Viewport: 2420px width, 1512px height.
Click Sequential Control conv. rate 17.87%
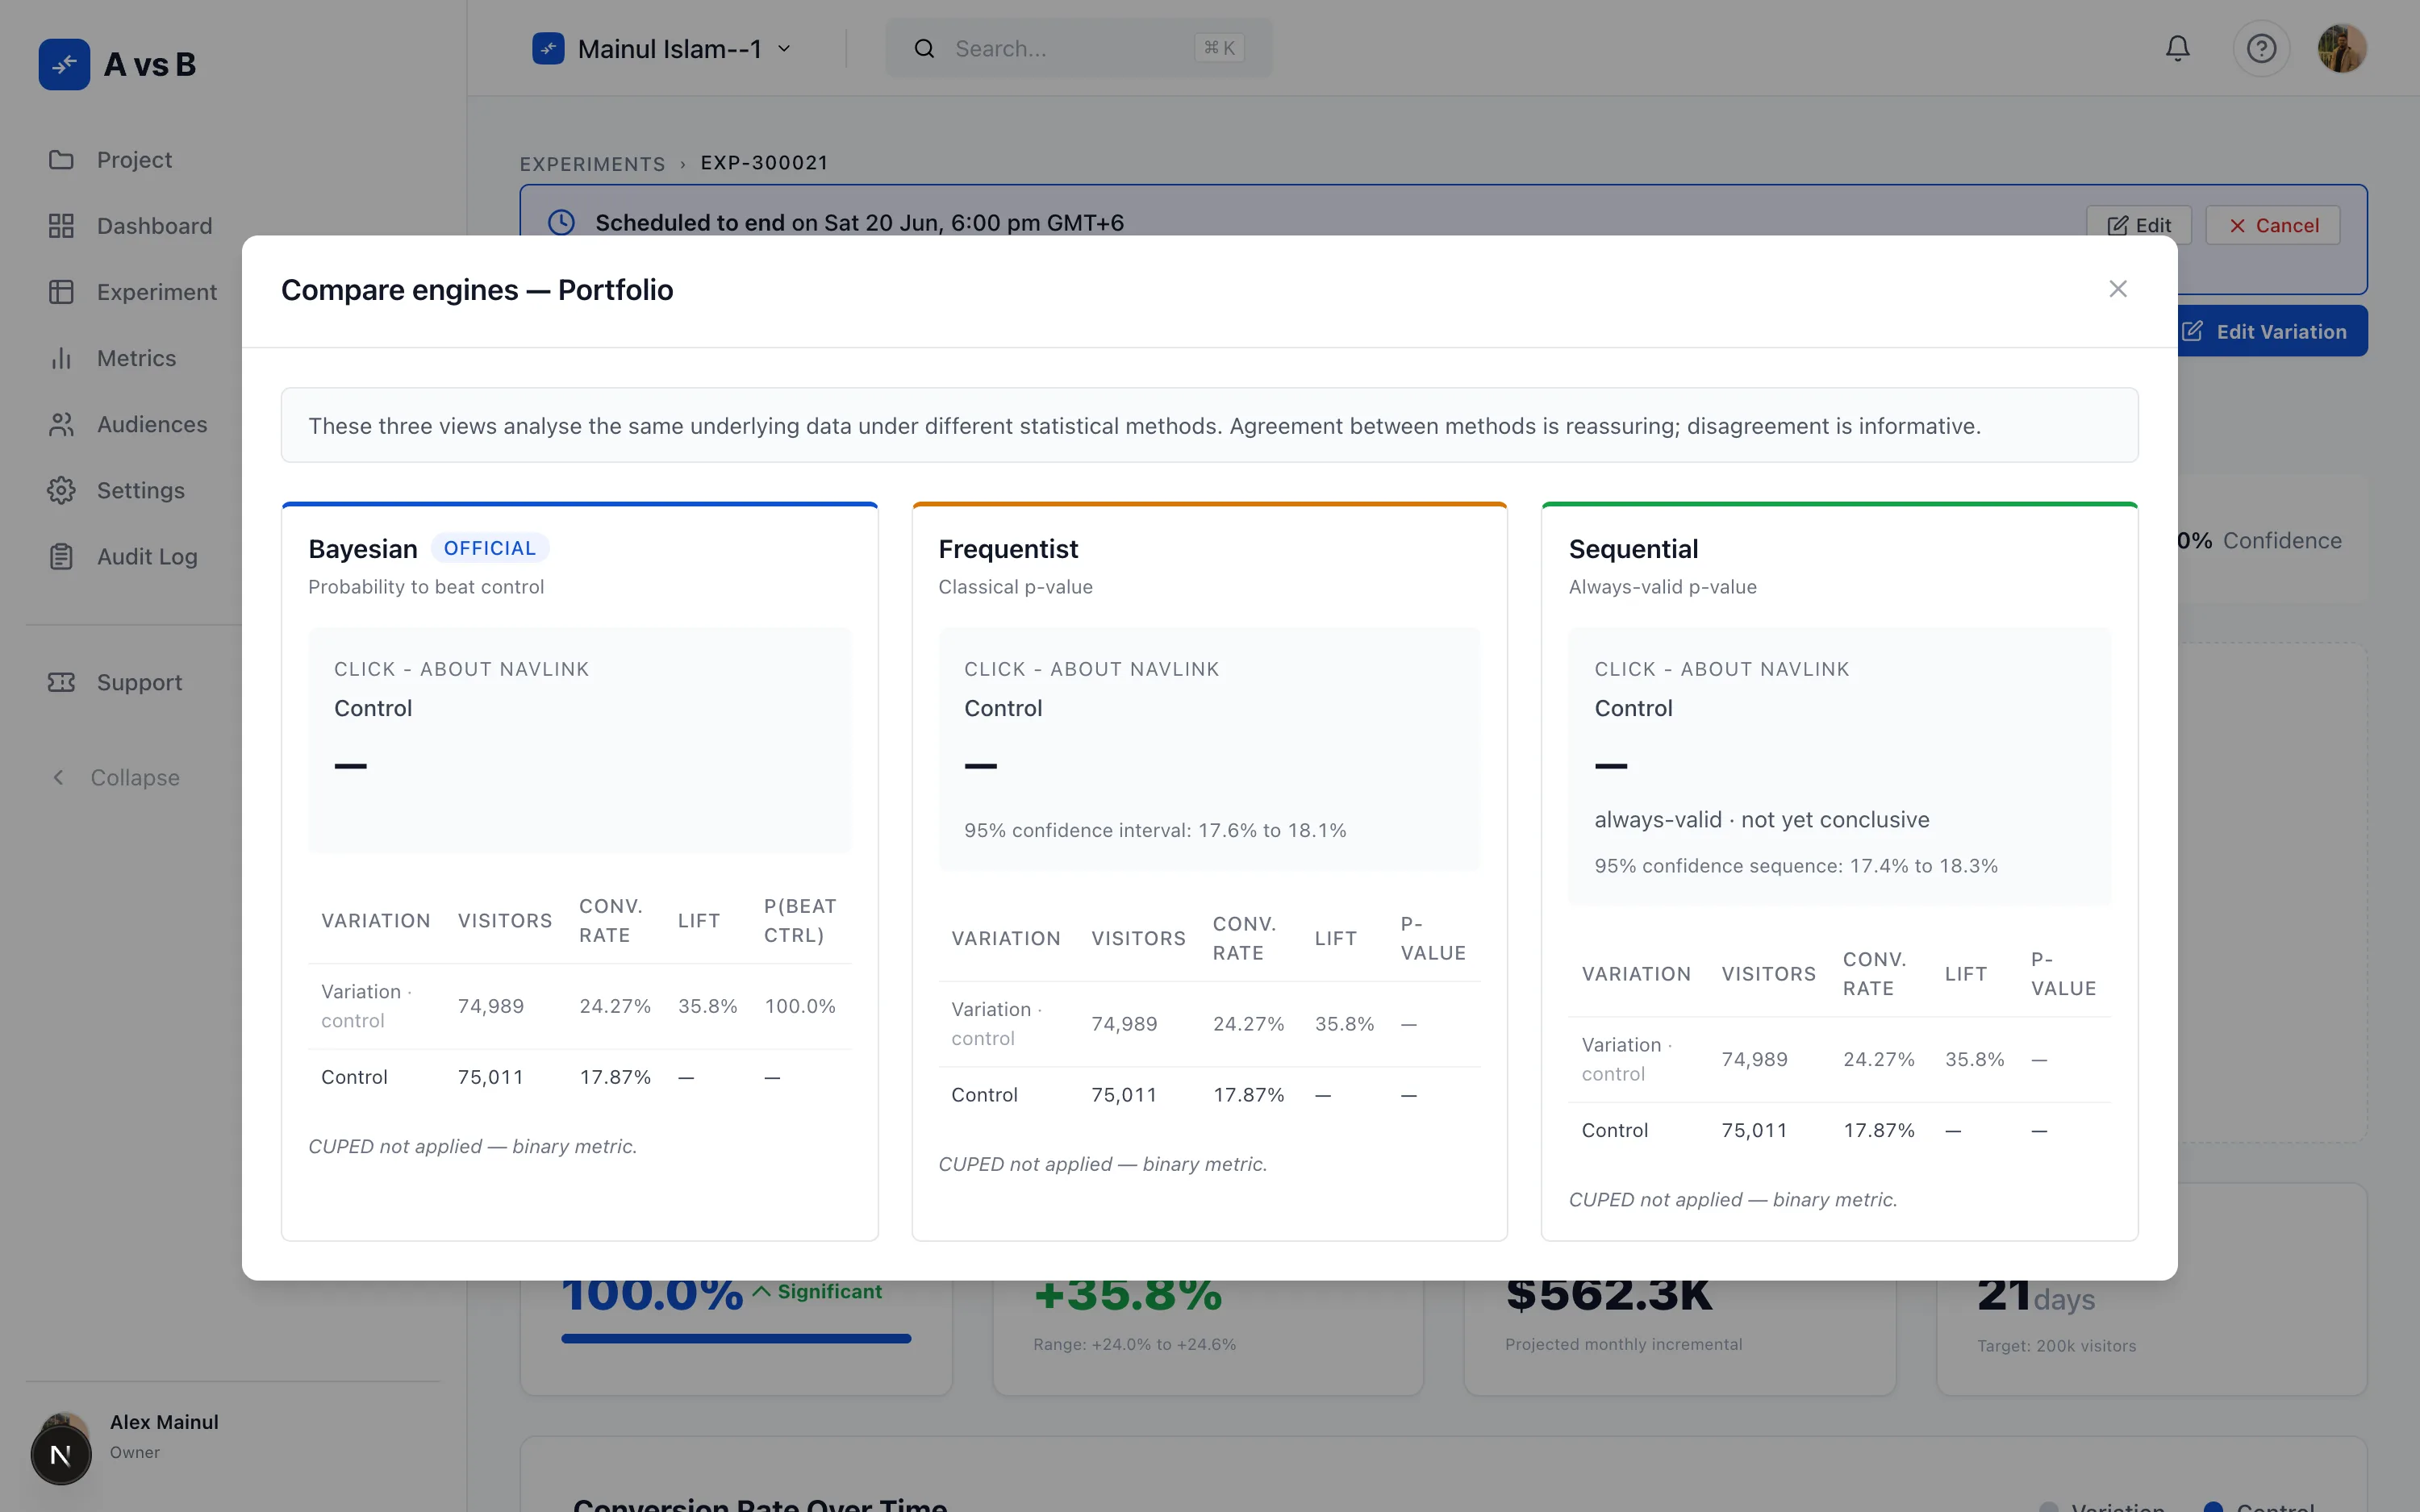(1878, 1130)
